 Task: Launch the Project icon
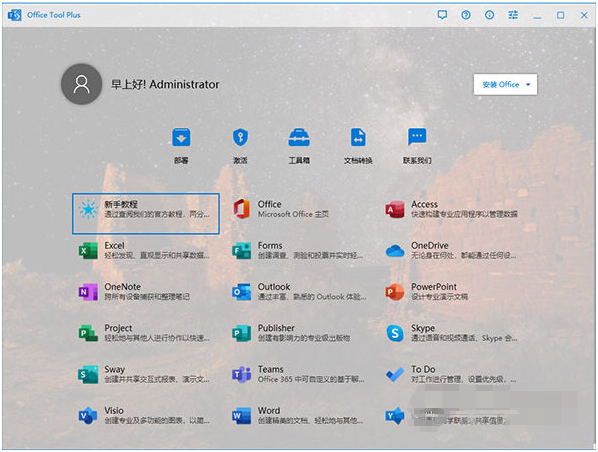tap(88, 333)
